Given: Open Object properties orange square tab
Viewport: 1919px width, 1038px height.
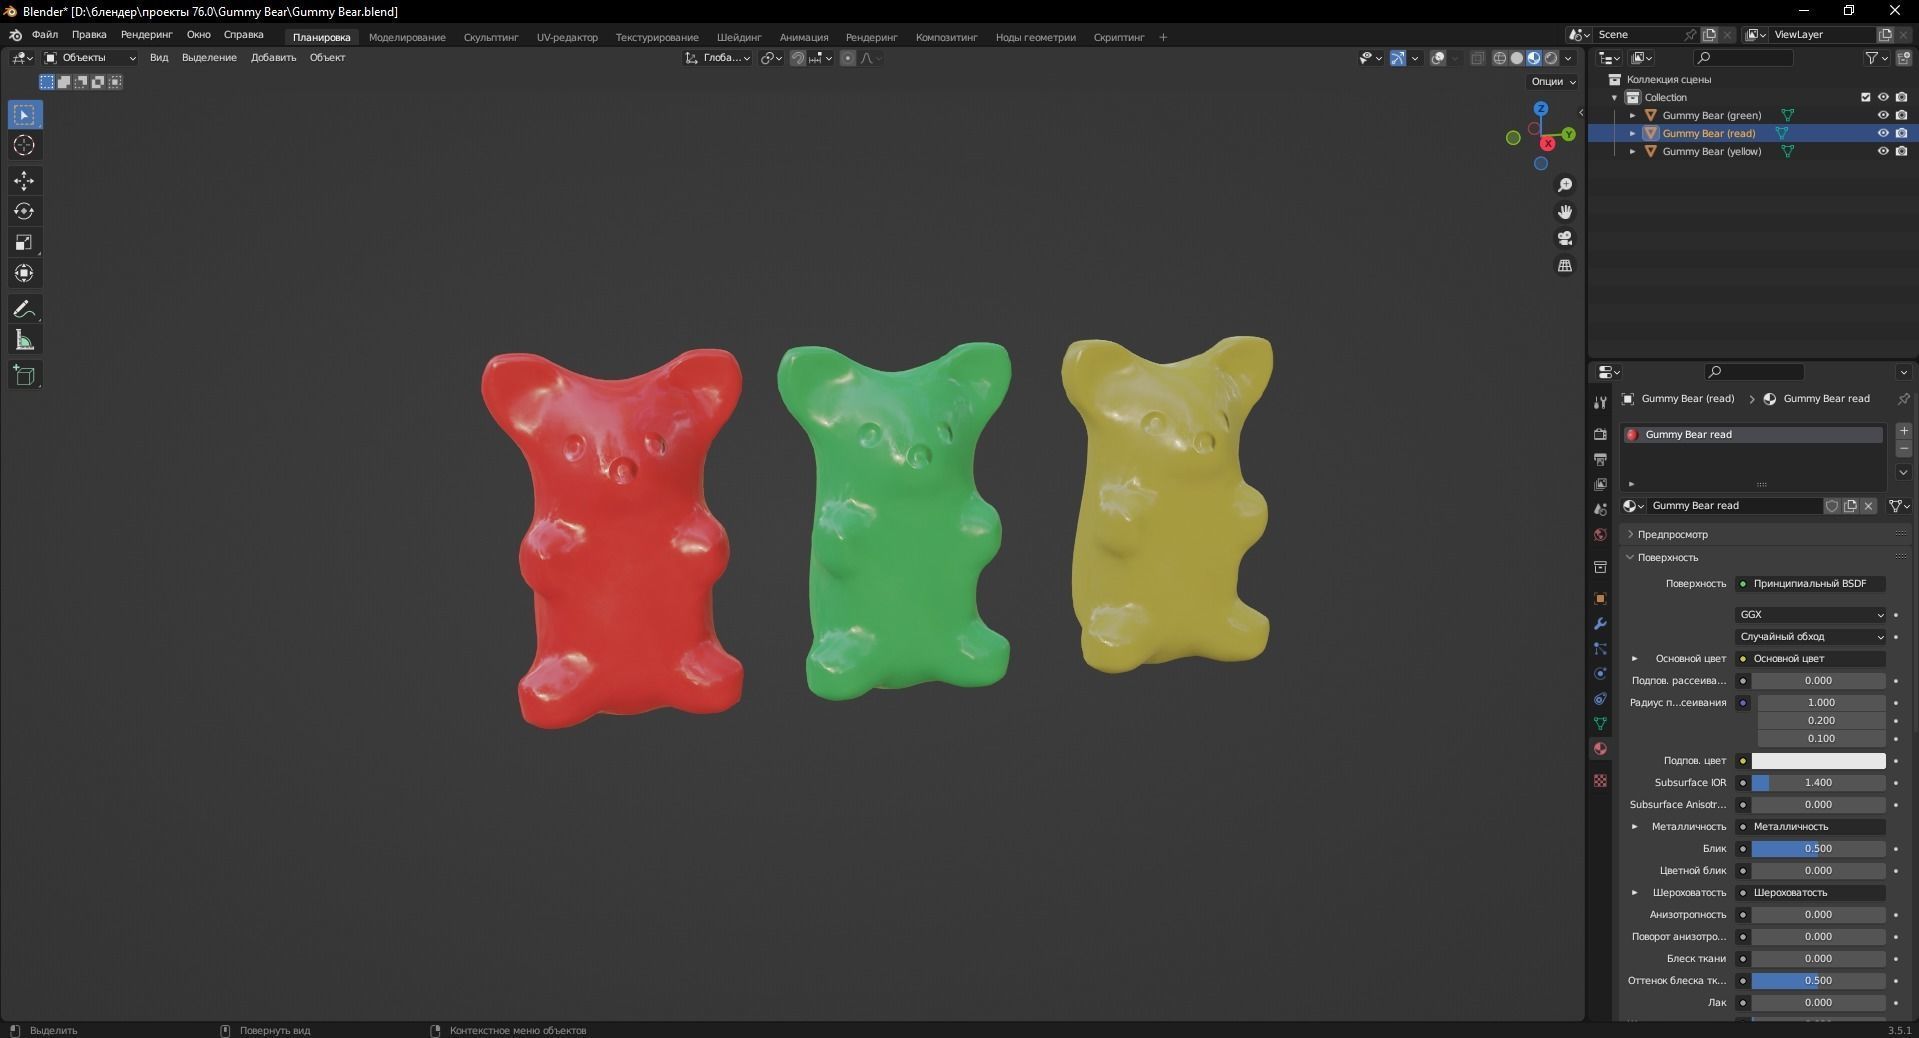Looking at the screenshot, I should tap(1600, 598).
